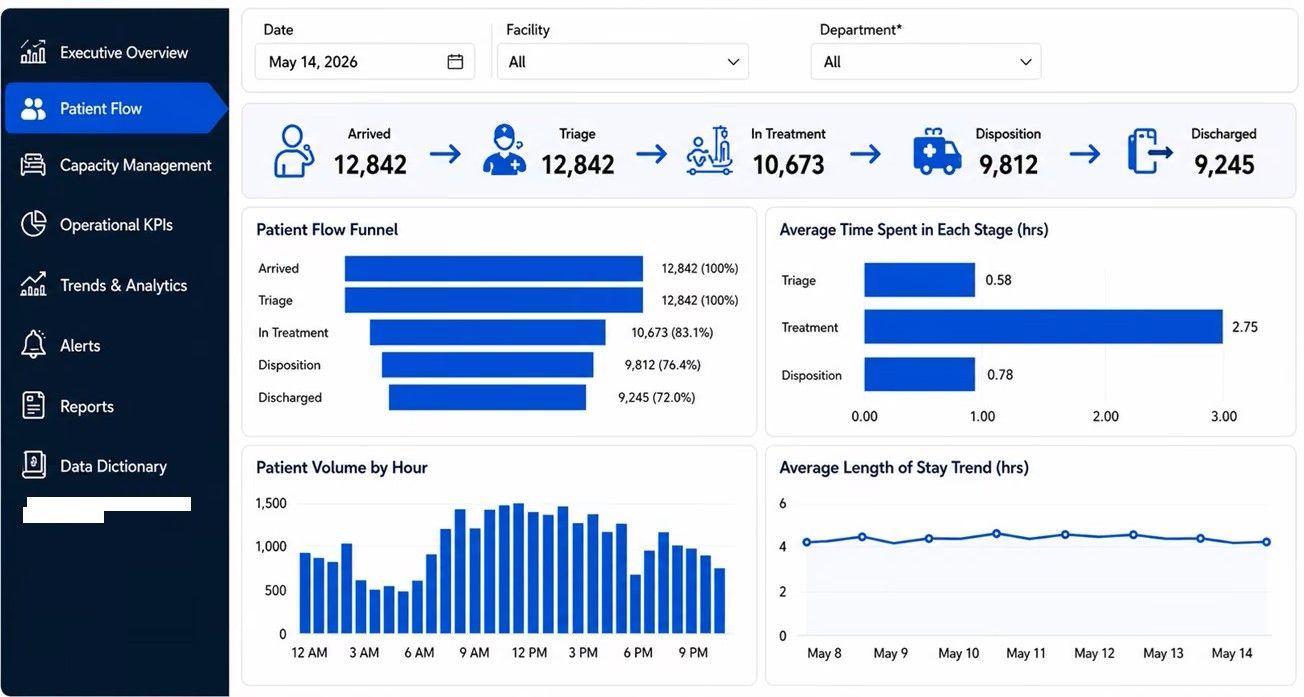Open the Data Dictionary page

pyautogui.click(x=115, y=466)
